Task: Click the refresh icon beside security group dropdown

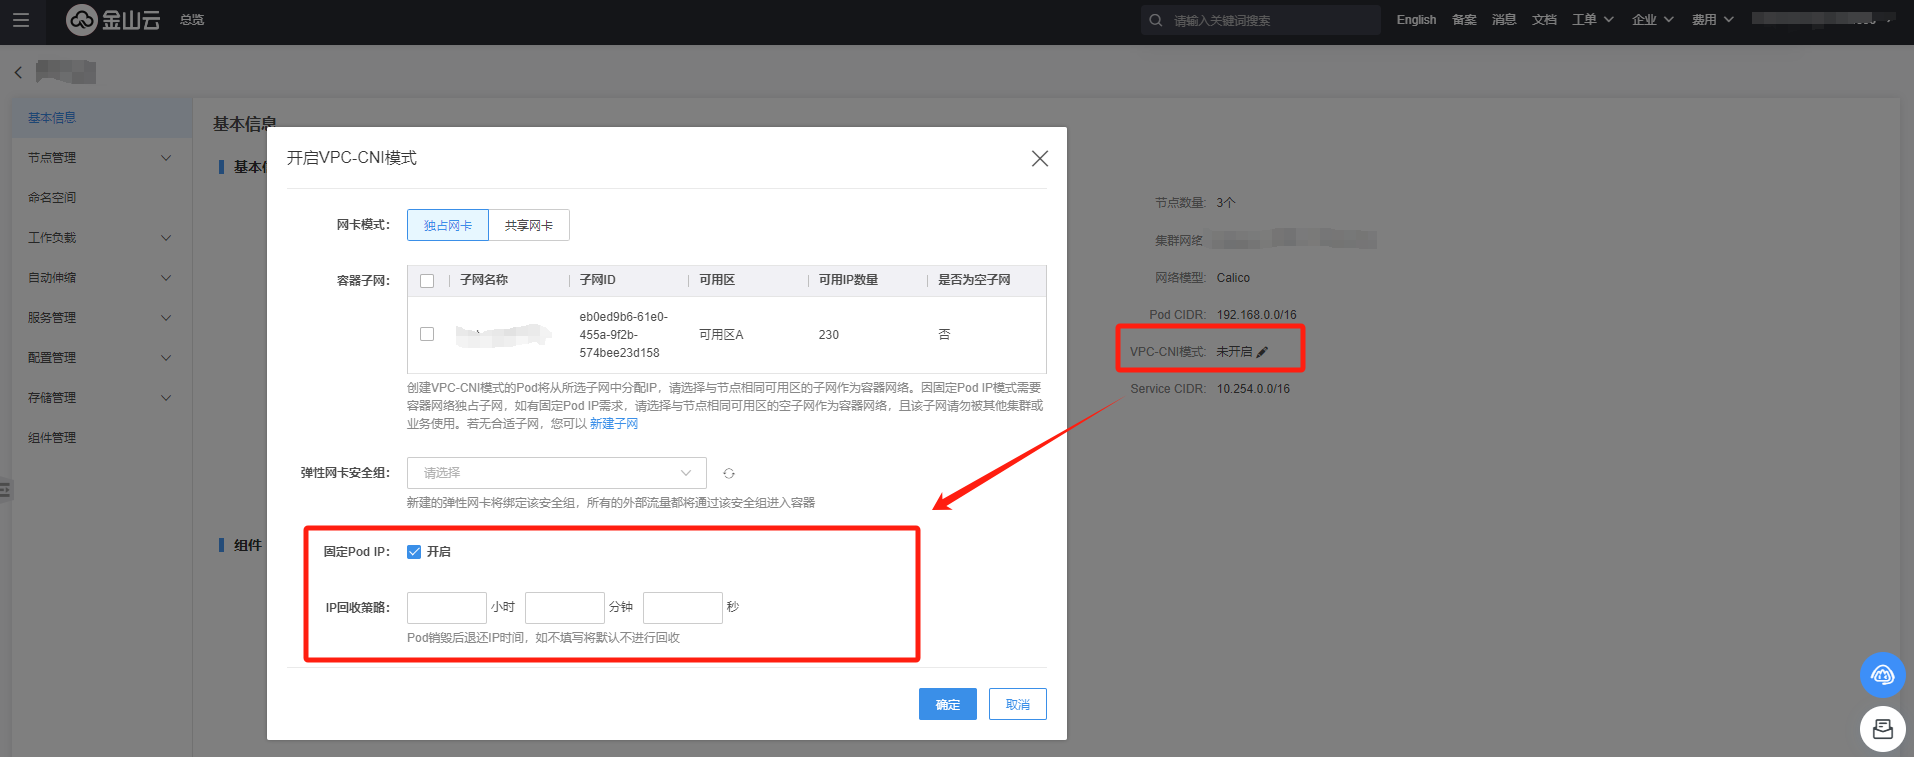Action: pos(729,474)
